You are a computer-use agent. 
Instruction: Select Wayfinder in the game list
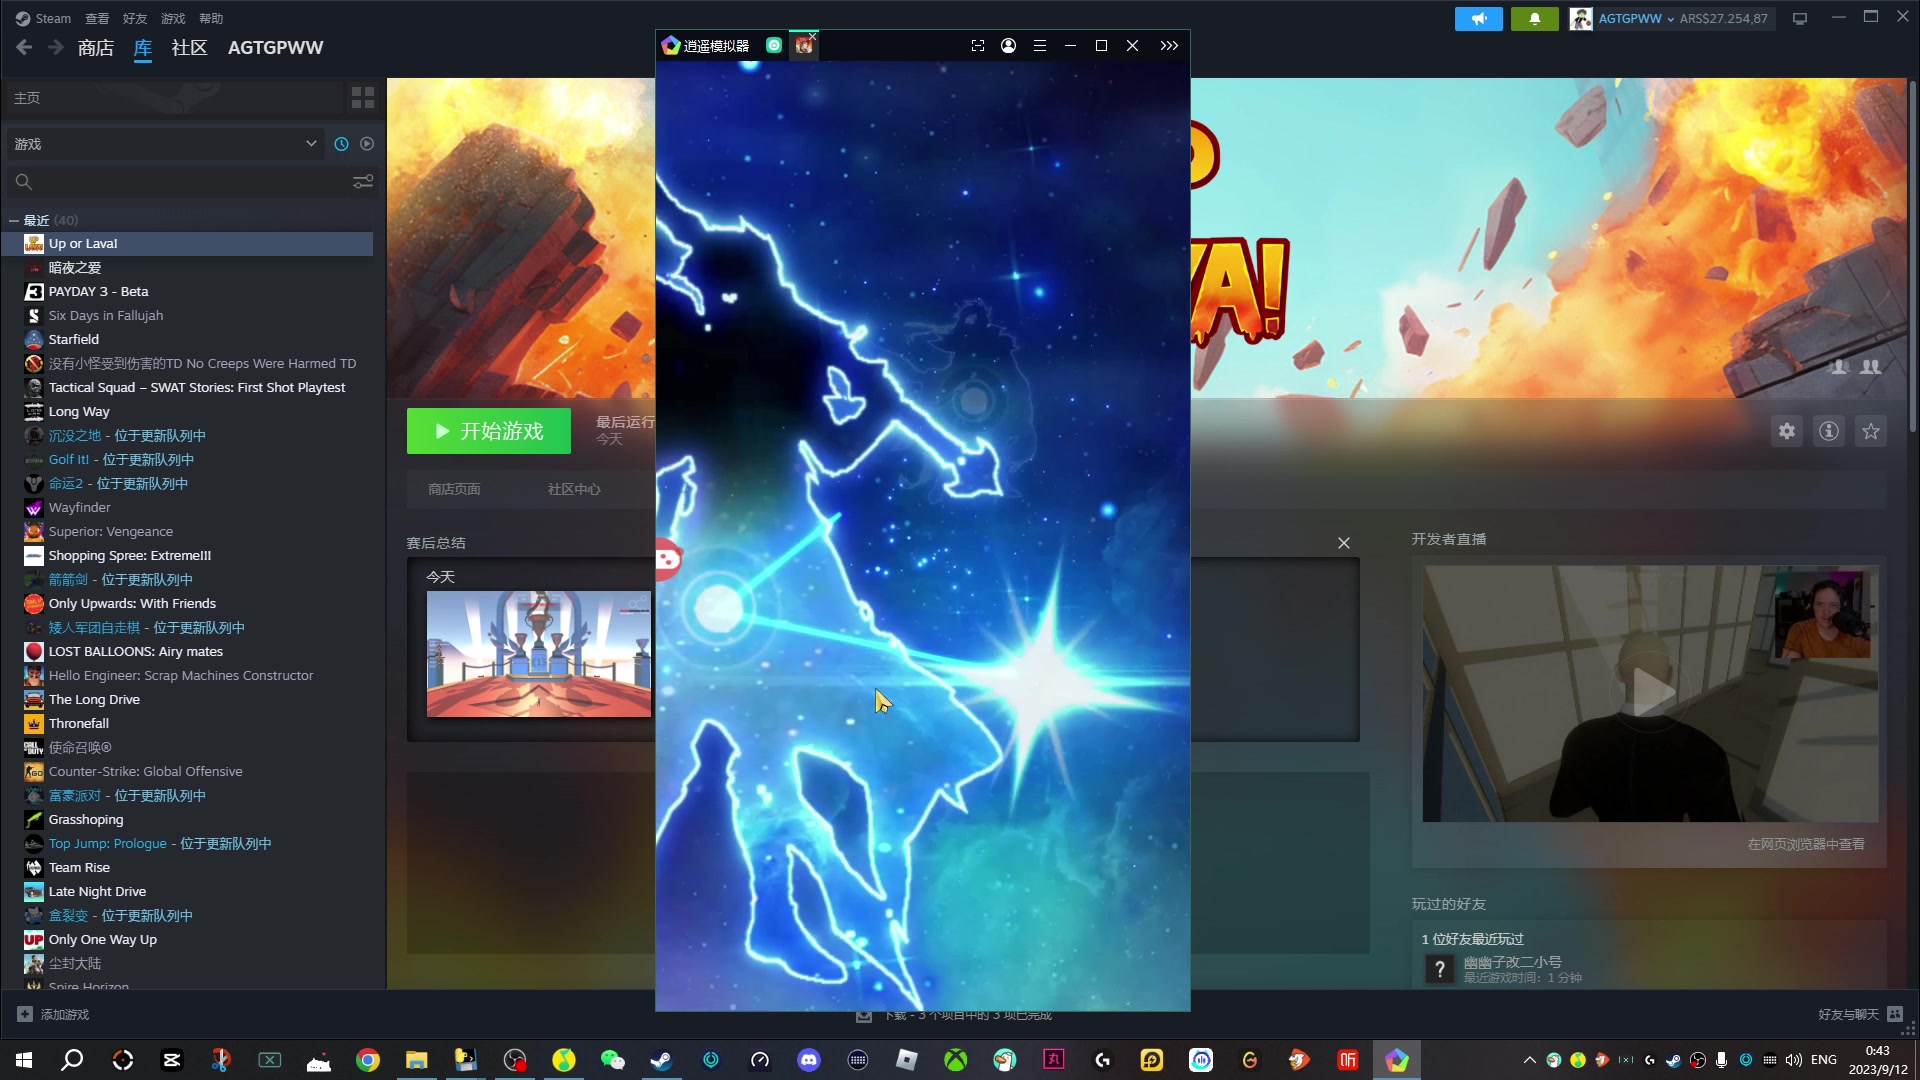79,507
